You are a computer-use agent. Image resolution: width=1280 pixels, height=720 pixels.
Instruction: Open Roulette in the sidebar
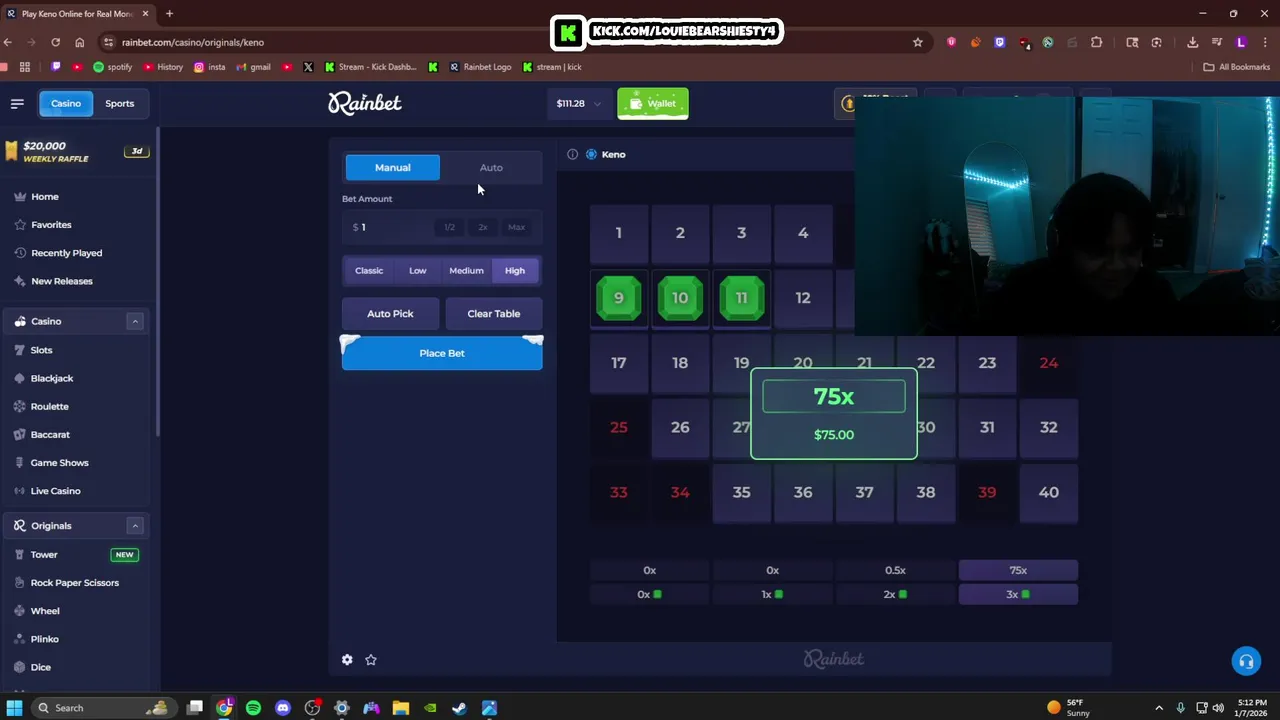50,406
